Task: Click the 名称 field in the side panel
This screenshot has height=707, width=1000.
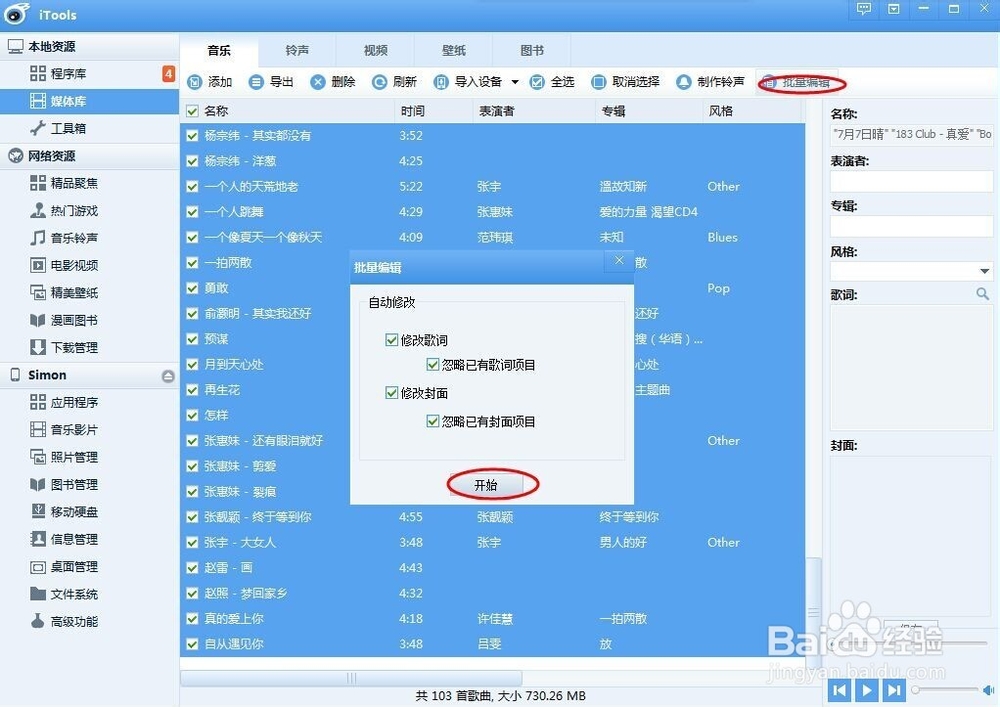Action: click(x=911, y=134)
